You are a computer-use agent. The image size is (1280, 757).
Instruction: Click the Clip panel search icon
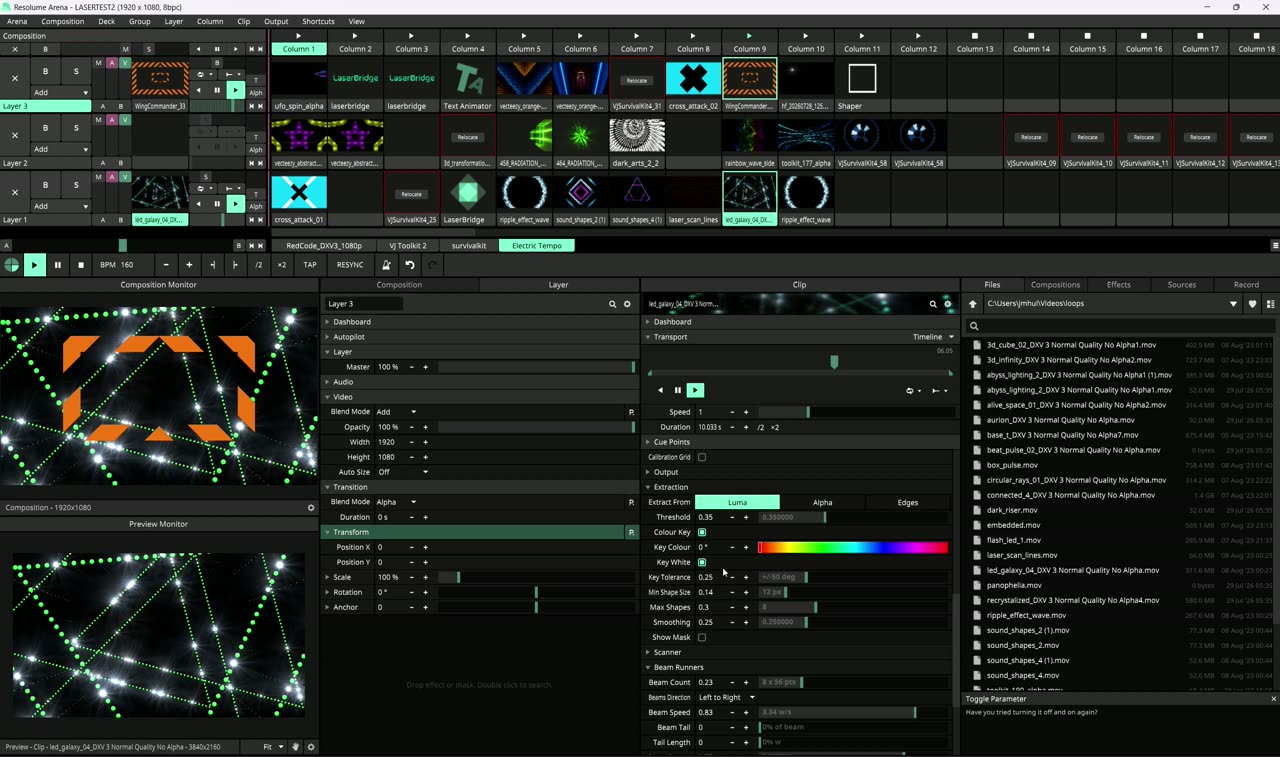(933, 304)
